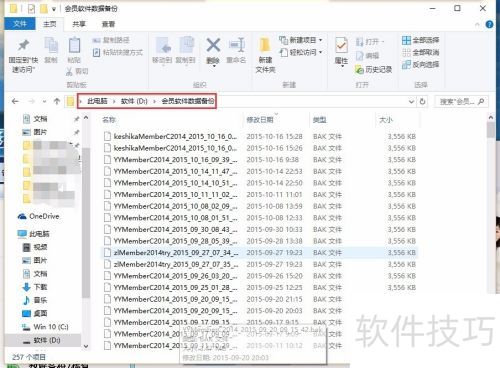Screen dimensions: 500x368
Task: Select zlMember2014try_2015_09_27_07_34 file row
Action: 260,253
